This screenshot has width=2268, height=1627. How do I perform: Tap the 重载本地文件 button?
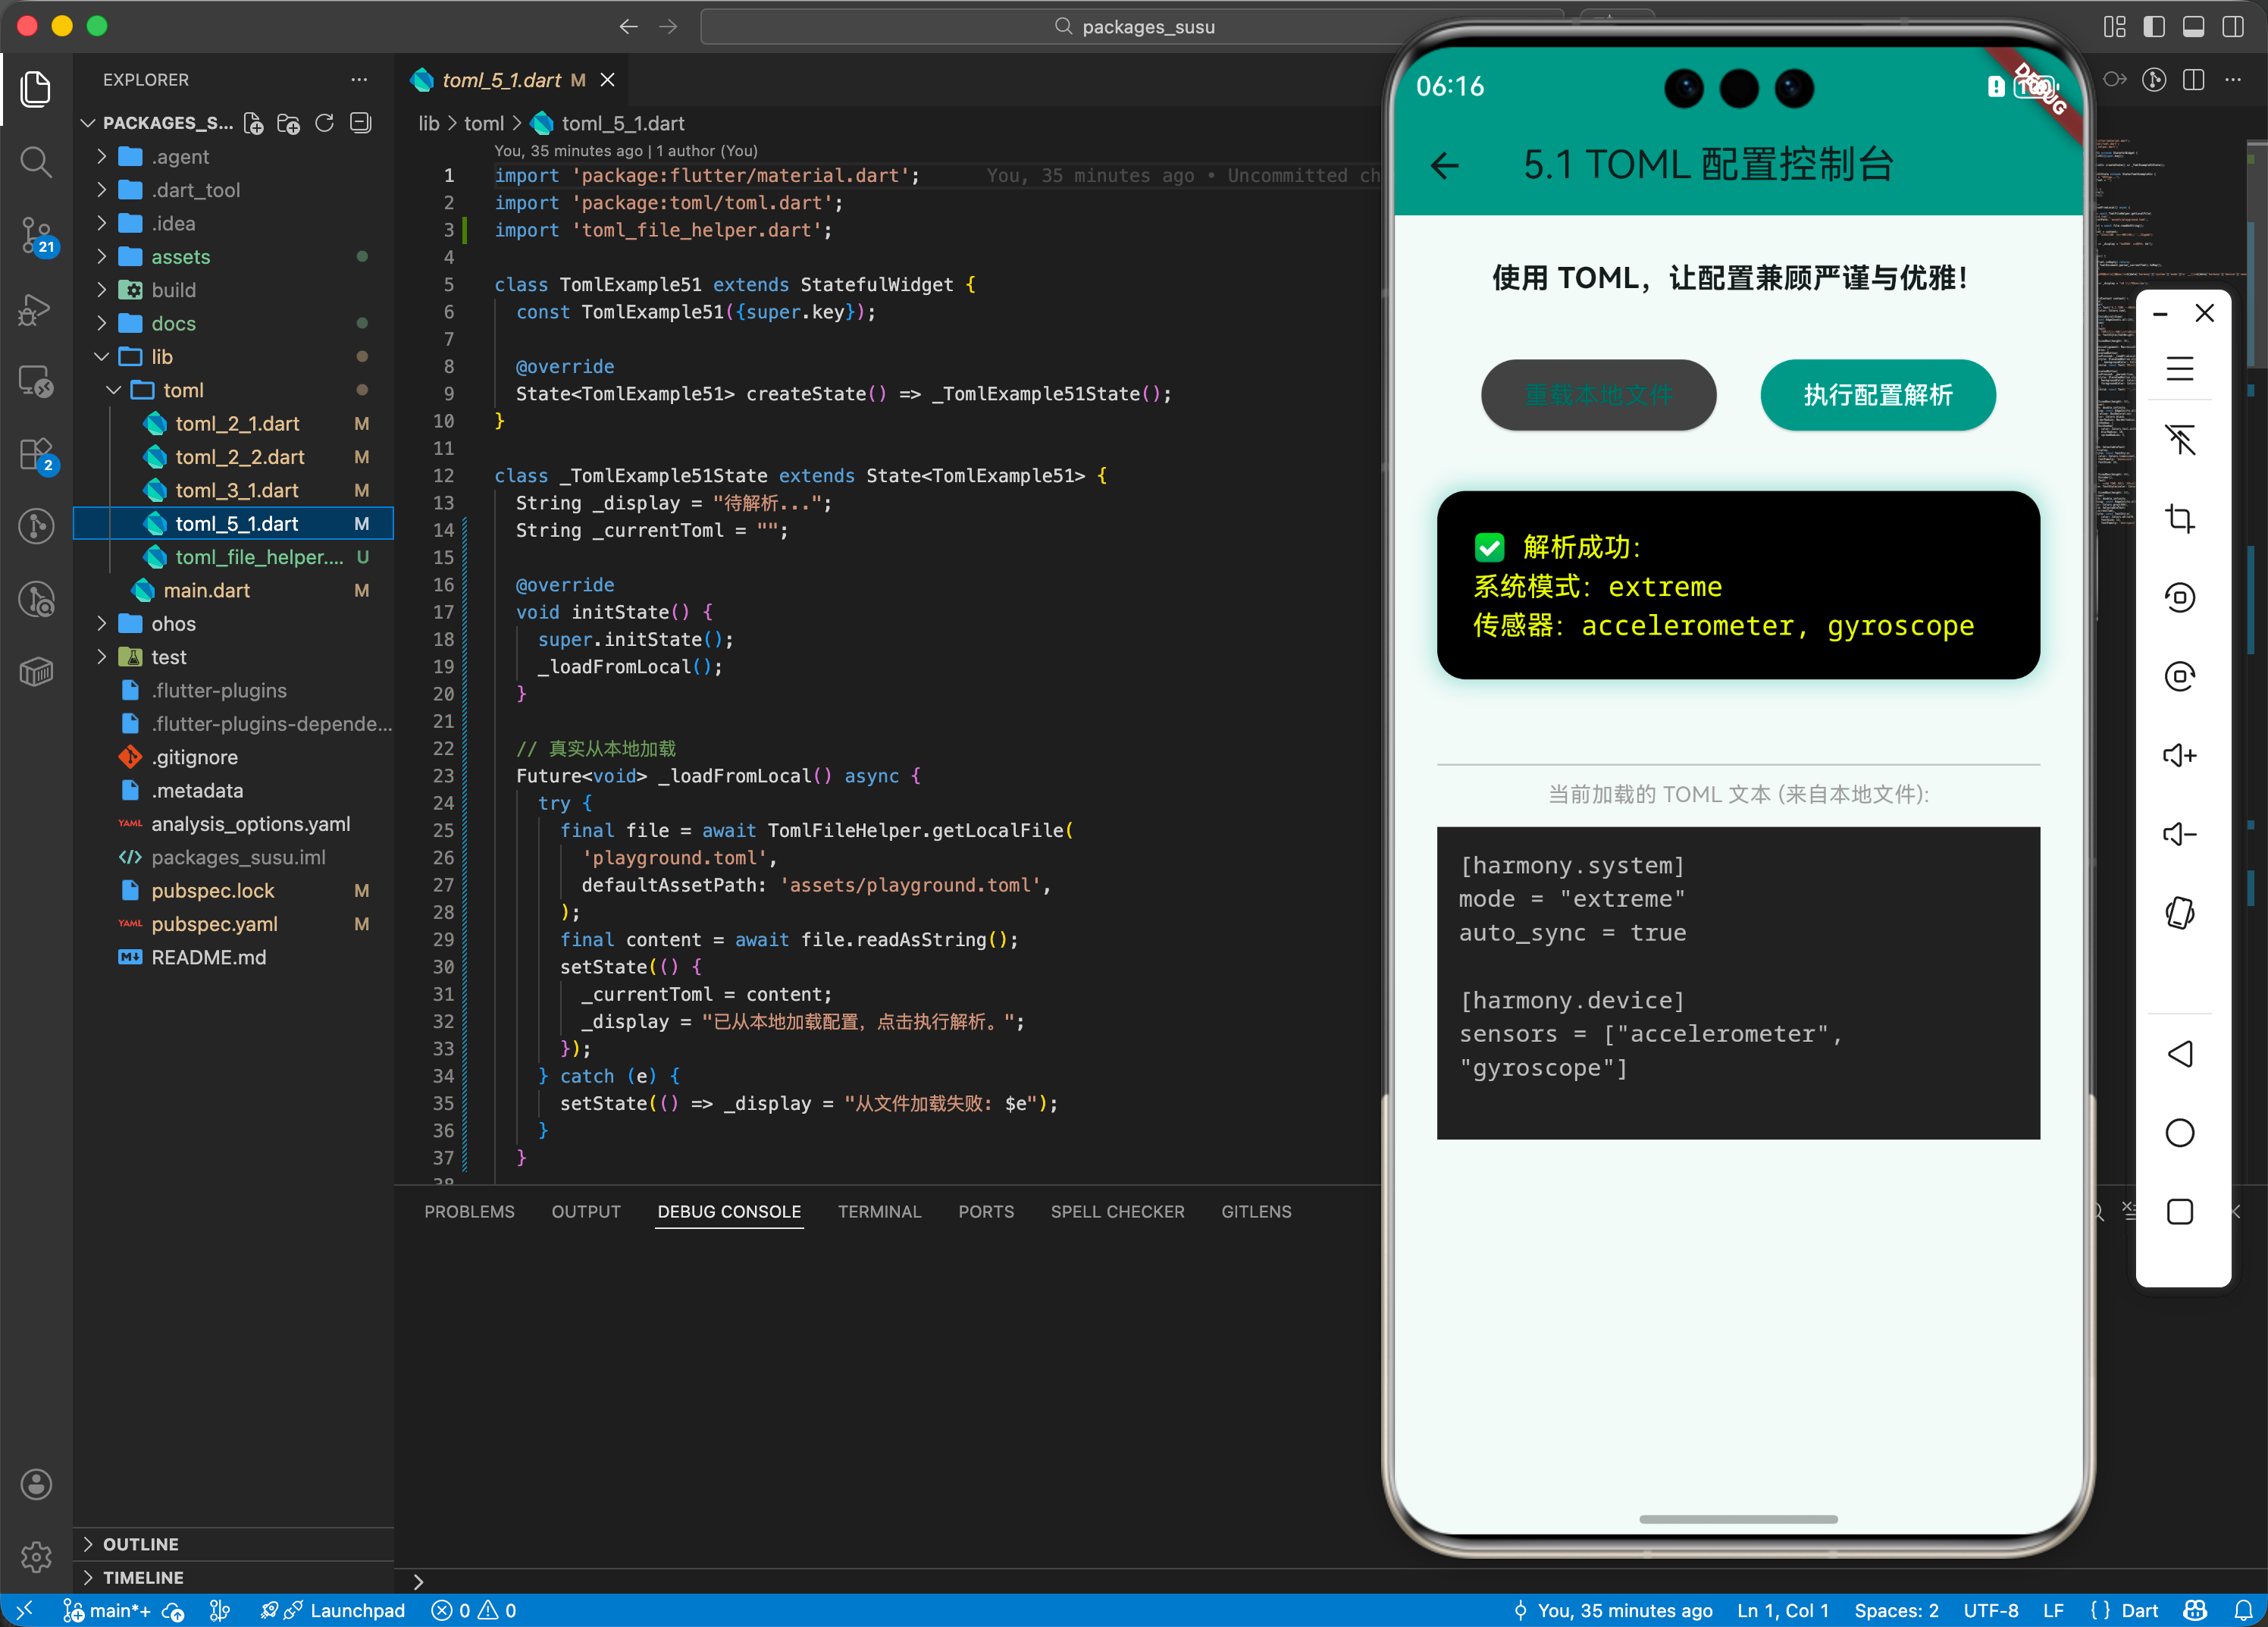[x=1598, y=395]
